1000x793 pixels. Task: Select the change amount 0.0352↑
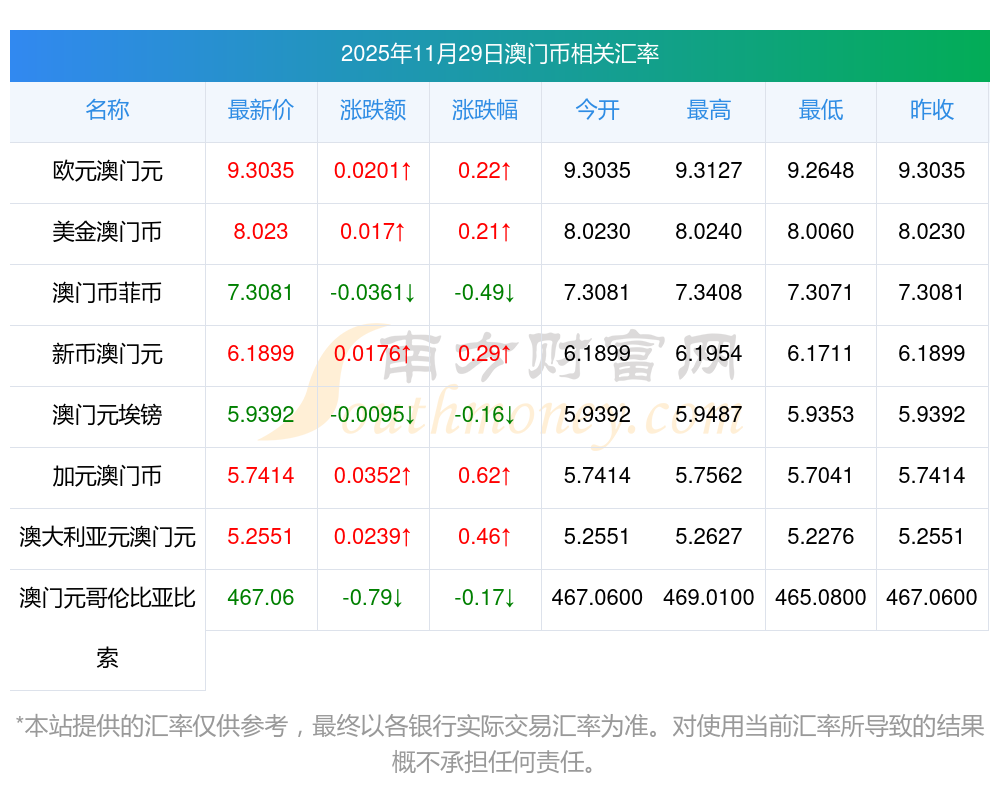point(372,475)
